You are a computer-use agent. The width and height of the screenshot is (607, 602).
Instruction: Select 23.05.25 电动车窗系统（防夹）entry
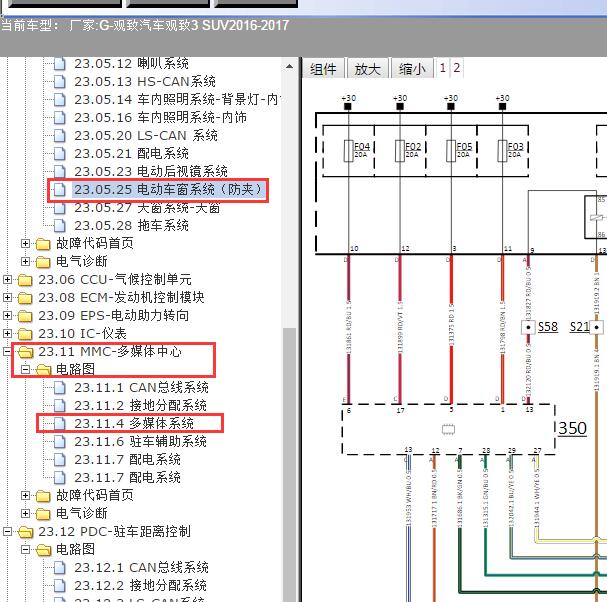coord(169,189)
